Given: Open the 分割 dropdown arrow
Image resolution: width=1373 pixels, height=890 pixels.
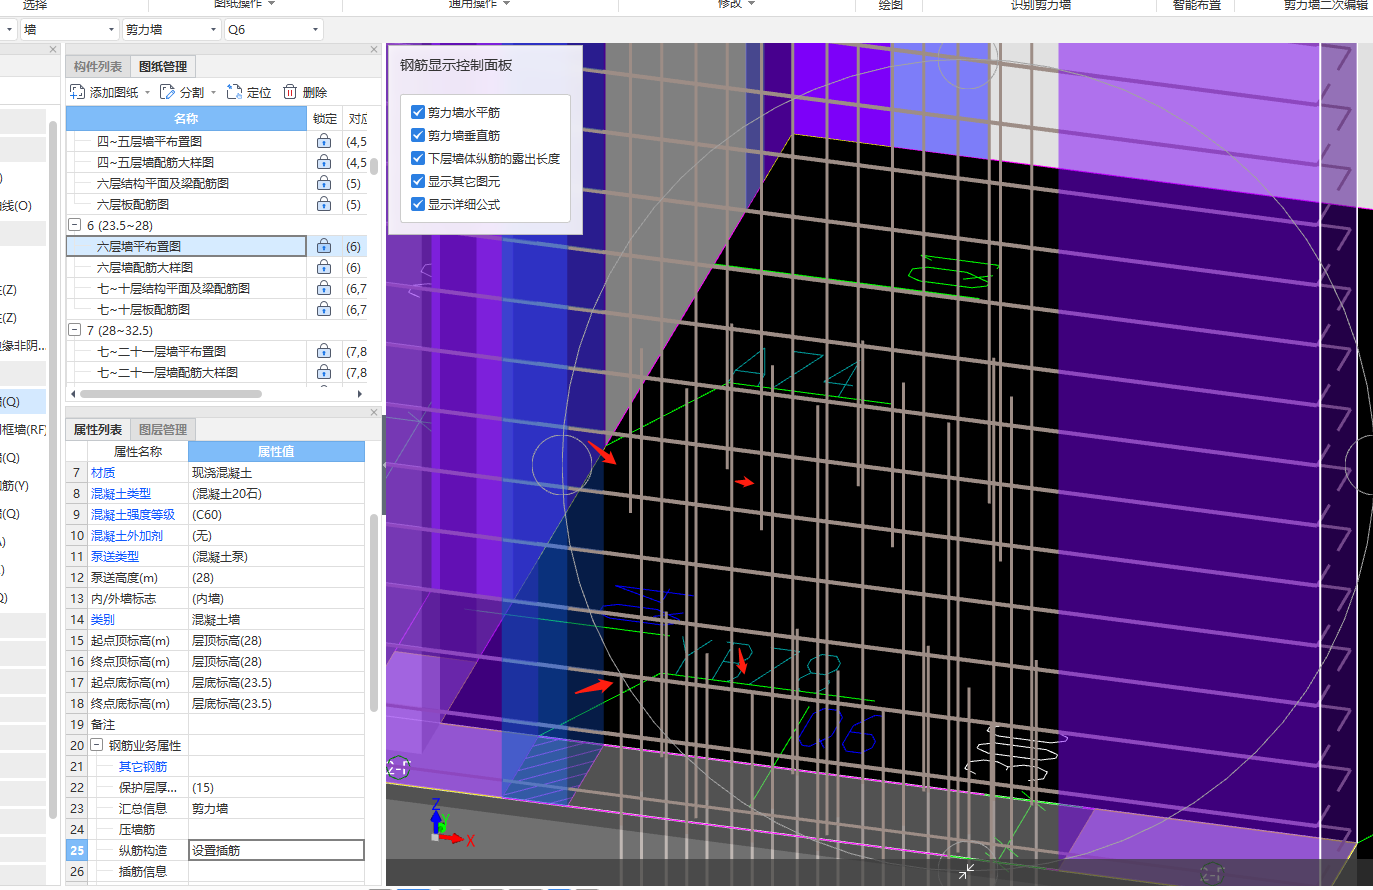Looking at the screenshot, I should point(213,93).
